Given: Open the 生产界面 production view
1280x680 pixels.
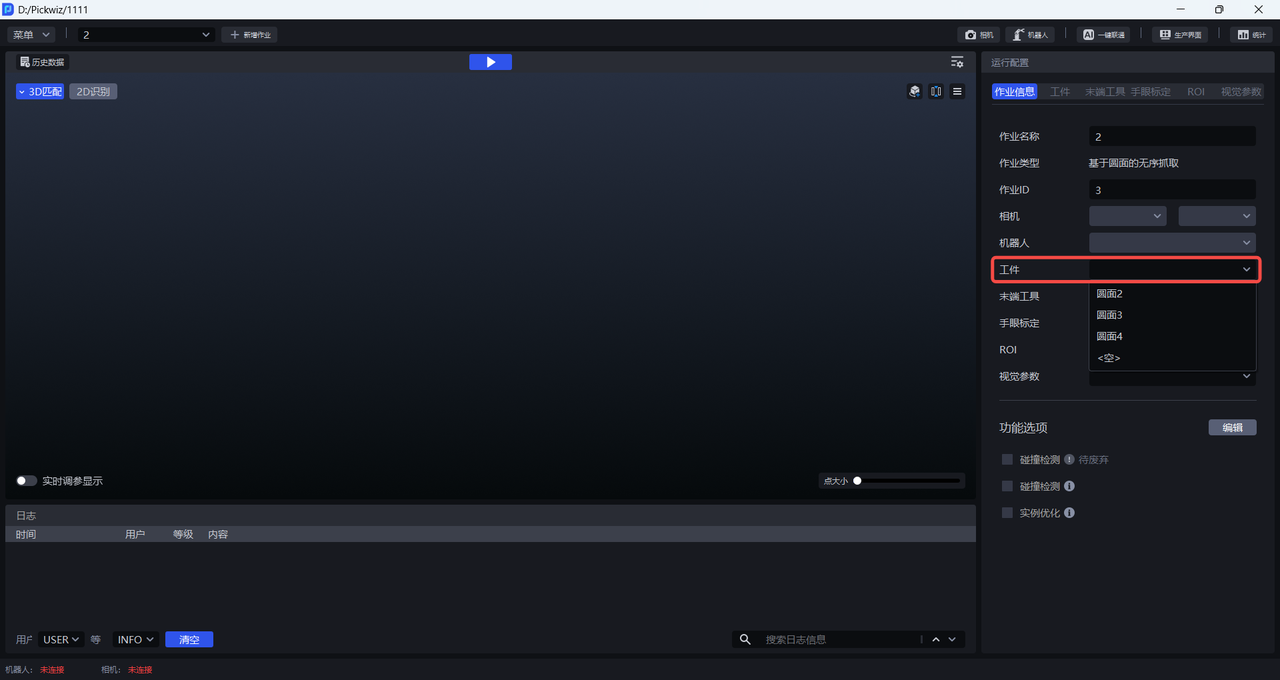Looking at the screenshot, I should 1179,34.
